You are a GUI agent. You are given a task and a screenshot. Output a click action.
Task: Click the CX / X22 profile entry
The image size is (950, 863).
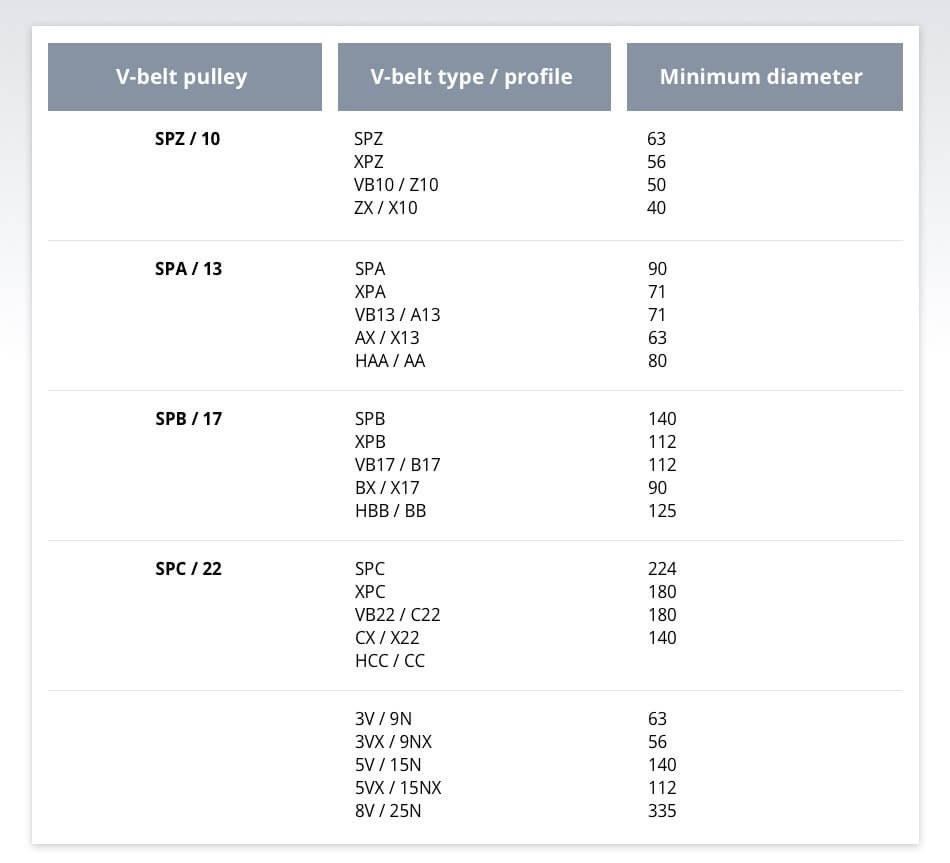tap(387, 638)
